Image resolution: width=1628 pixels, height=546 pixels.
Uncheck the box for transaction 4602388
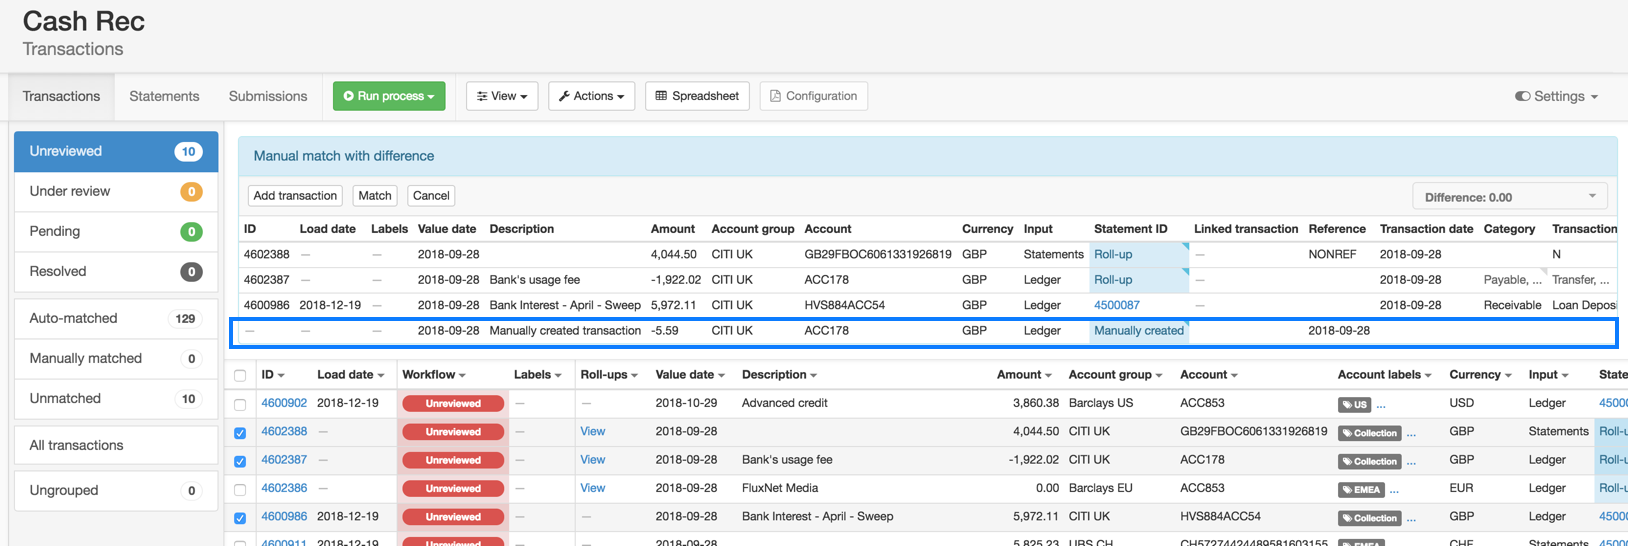point(240,433)
